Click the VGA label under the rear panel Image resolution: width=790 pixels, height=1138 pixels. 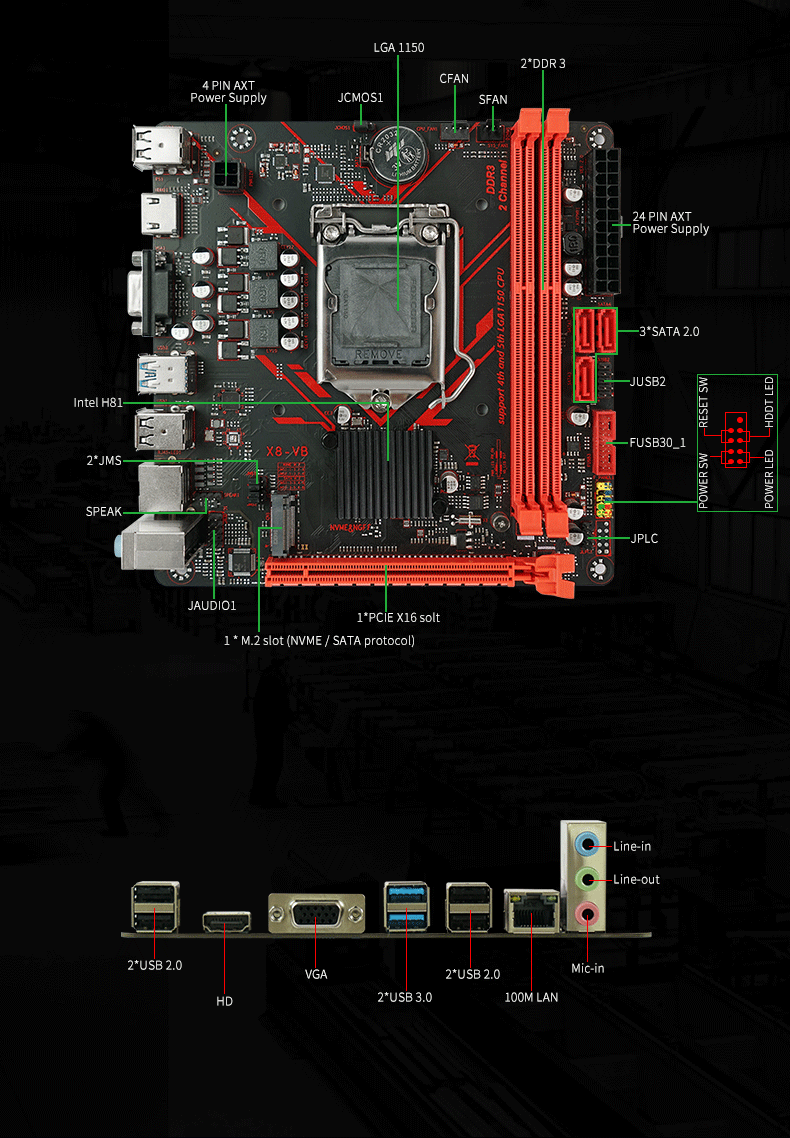316,975
